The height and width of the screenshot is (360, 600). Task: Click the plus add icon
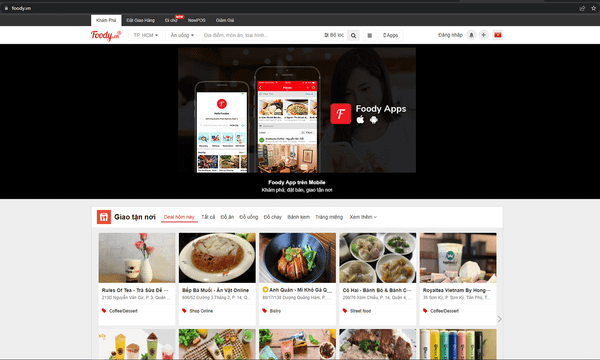pos(484,35)
